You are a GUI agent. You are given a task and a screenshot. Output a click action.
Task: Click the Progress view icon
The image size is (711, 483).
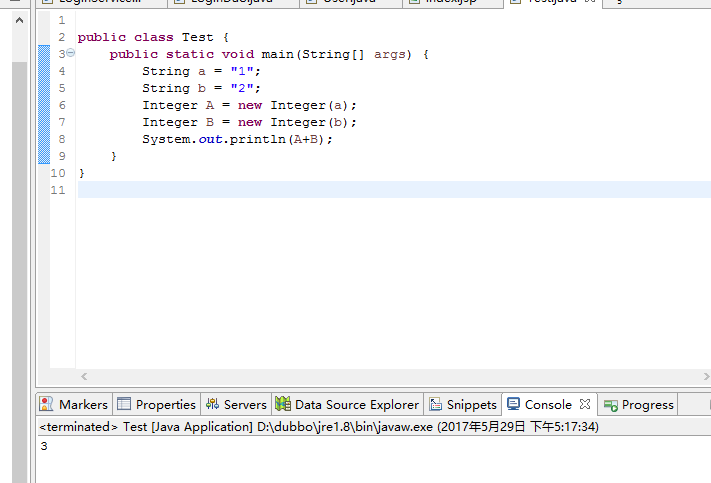click(610, 405)
